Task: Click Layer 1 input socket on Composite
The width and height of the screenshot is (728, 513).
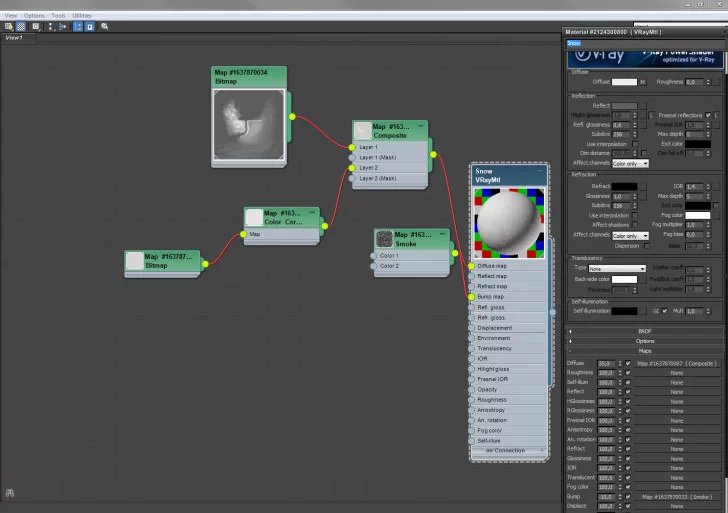Action: 352,147
